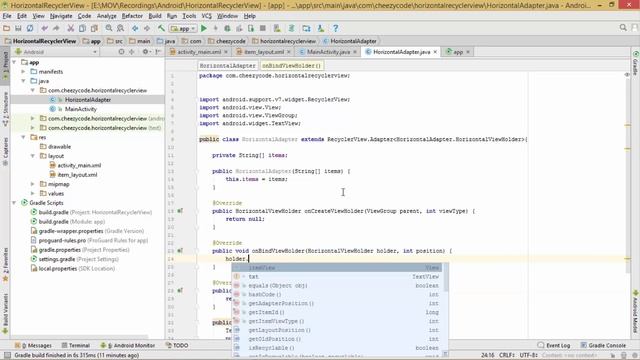This screenshot has width=640, height=360.
Task: Collapse the Gradle Scripts node
Action: point(15,203)
